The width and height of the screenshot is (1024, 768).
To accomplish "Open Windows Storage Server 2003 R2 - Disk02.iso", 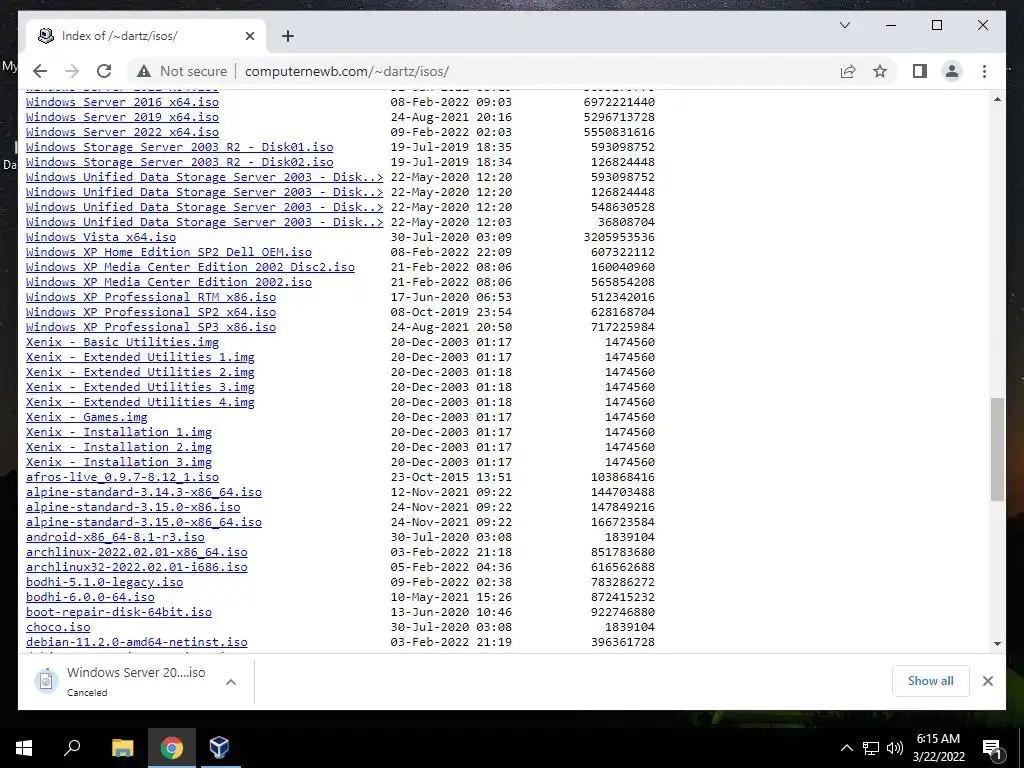I will pos(180,162).
